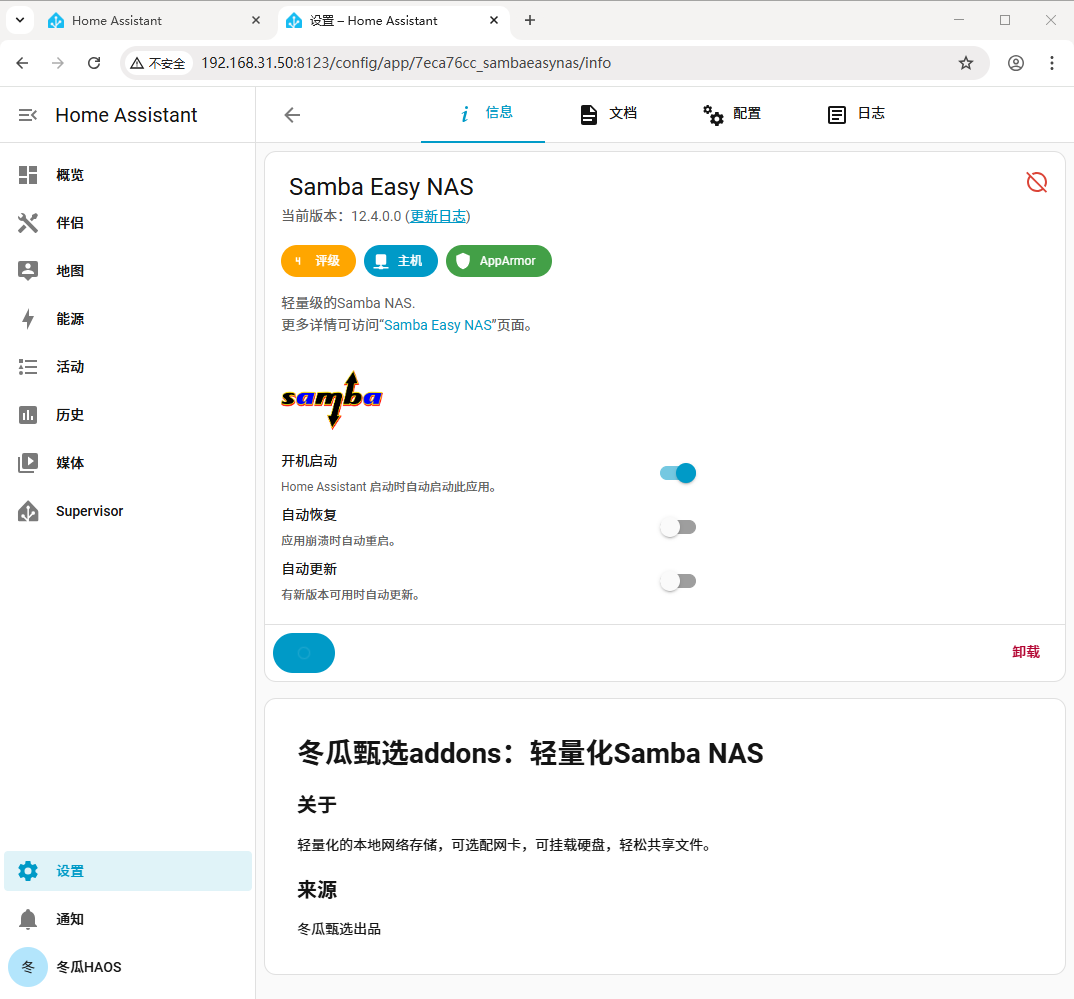Open the 地图 map icon in sidebar

(27, 270)
